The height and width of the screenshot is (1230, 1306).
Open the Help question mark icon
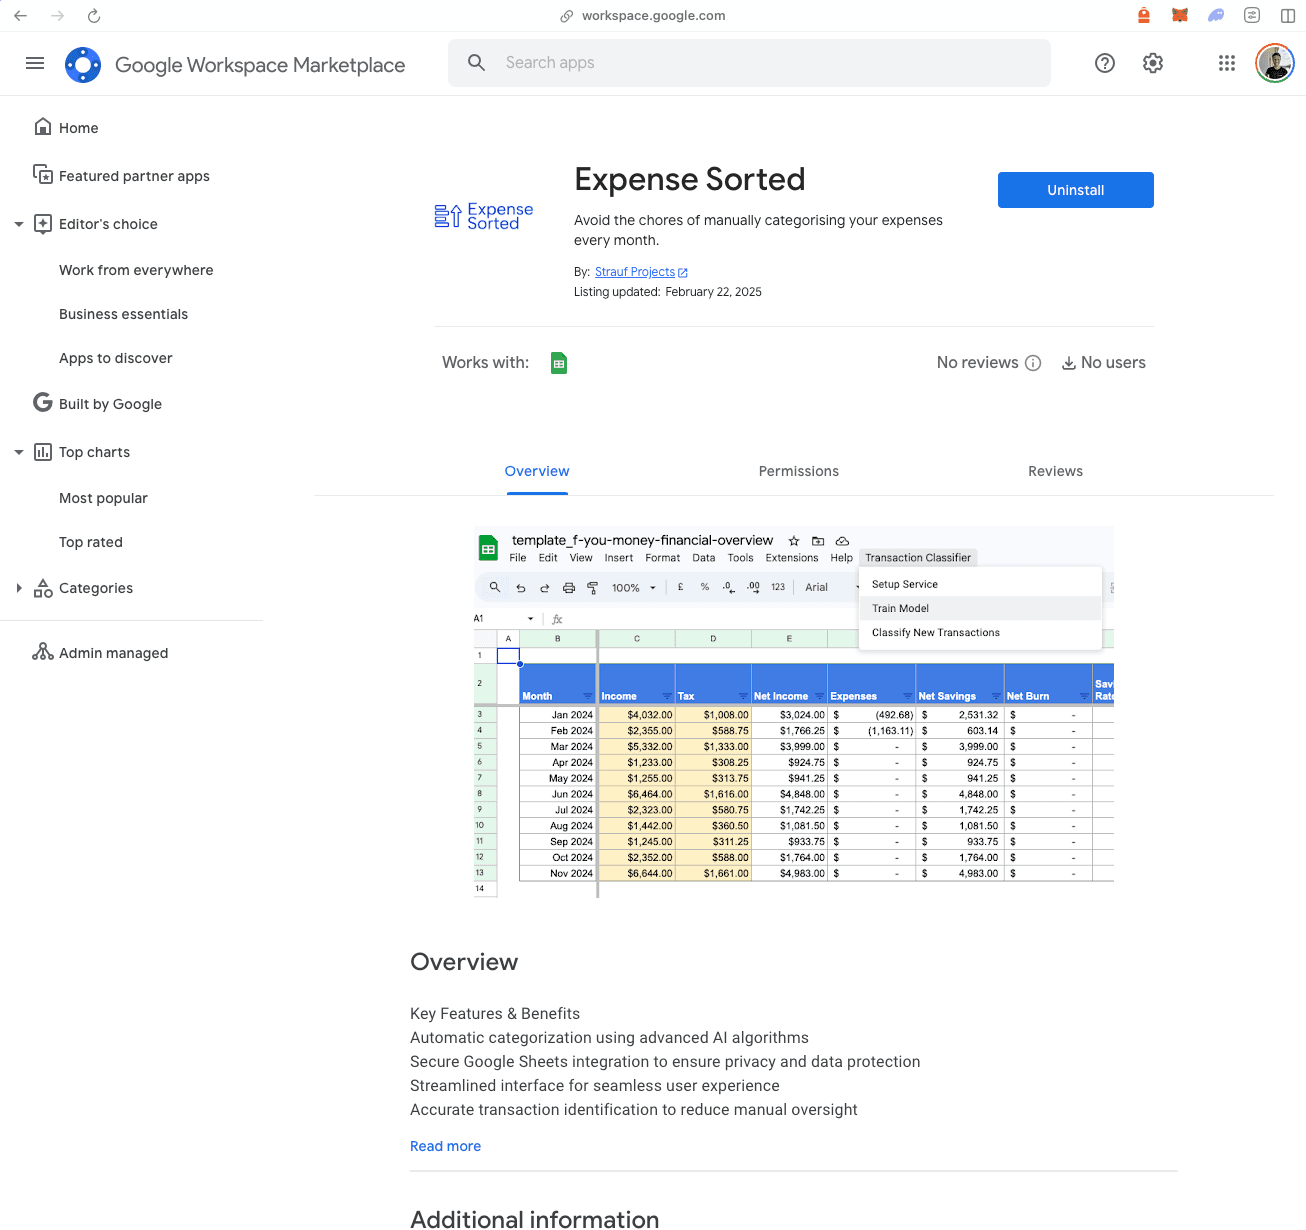[1105, 63]
